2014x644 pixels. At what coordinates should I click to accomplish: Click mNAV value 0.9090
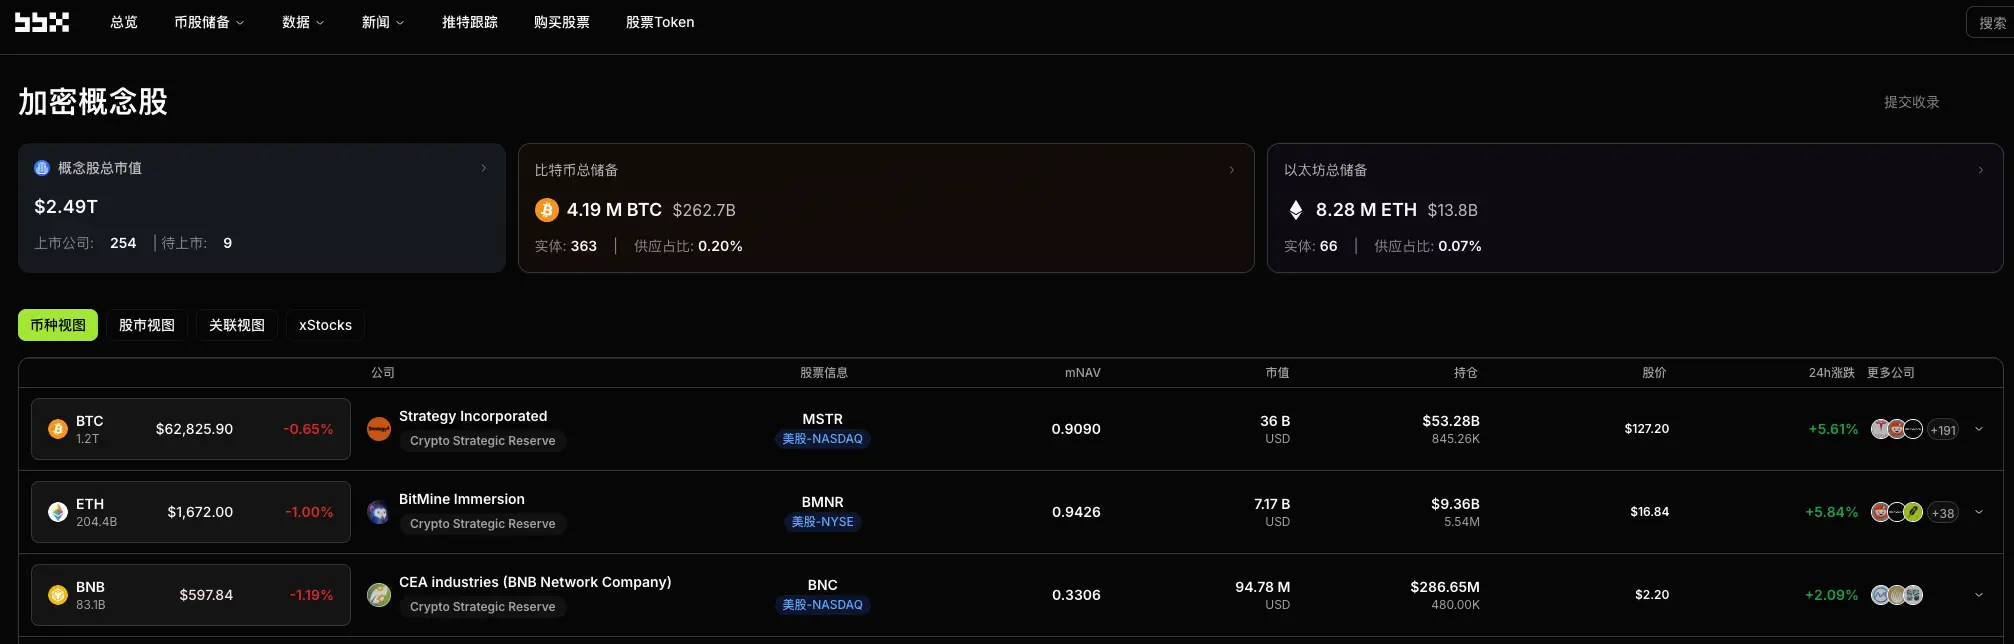[1076, 429]
